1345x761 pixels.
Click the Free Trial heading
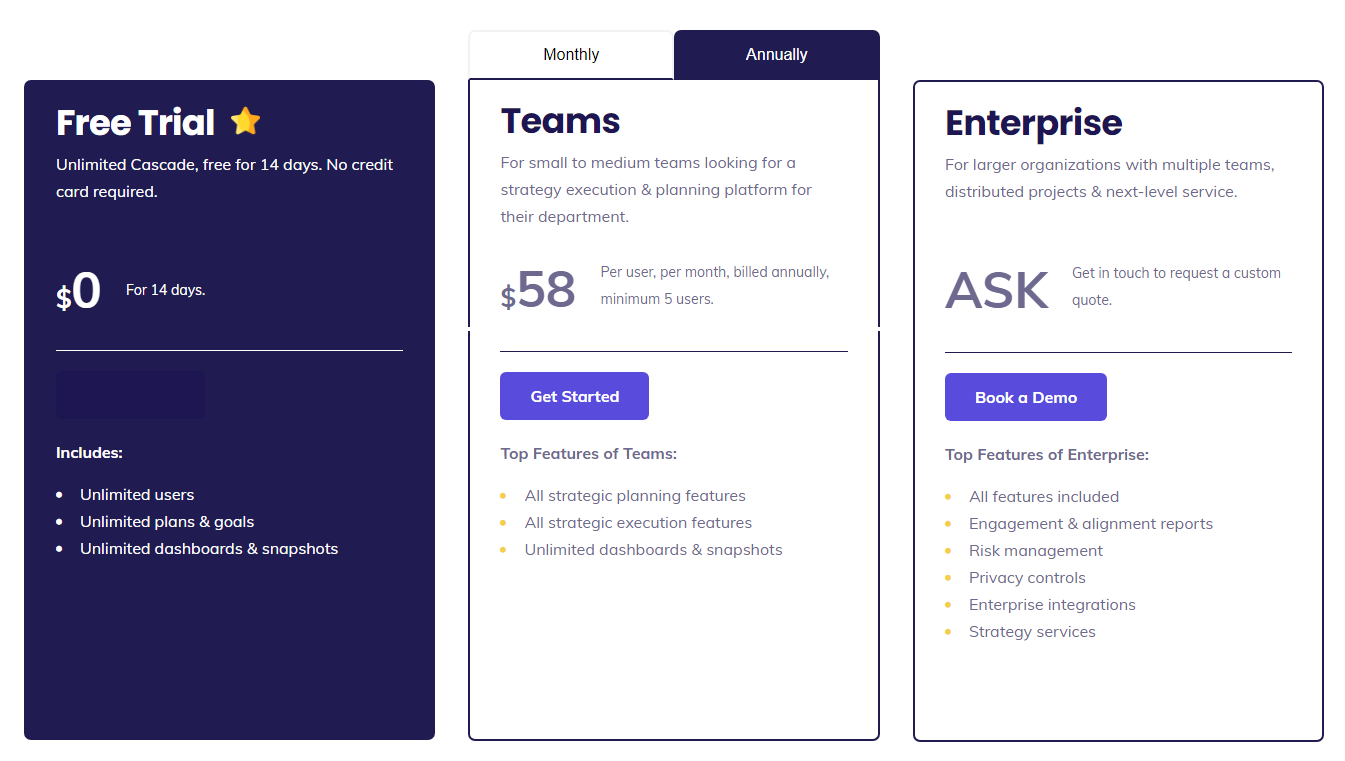point(135,122)
